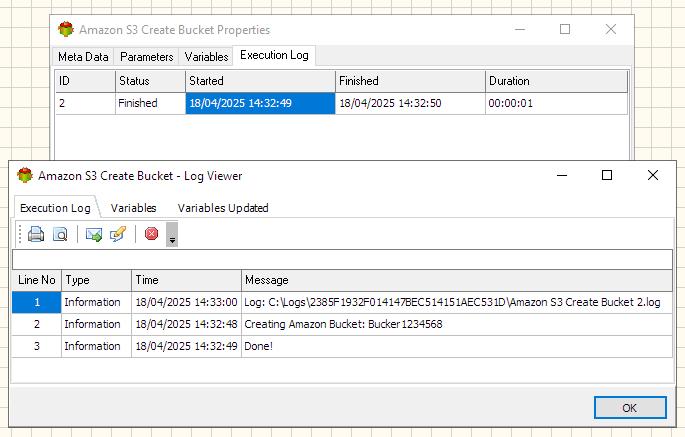Sort by the Finished column header

[x=410, y=81]
